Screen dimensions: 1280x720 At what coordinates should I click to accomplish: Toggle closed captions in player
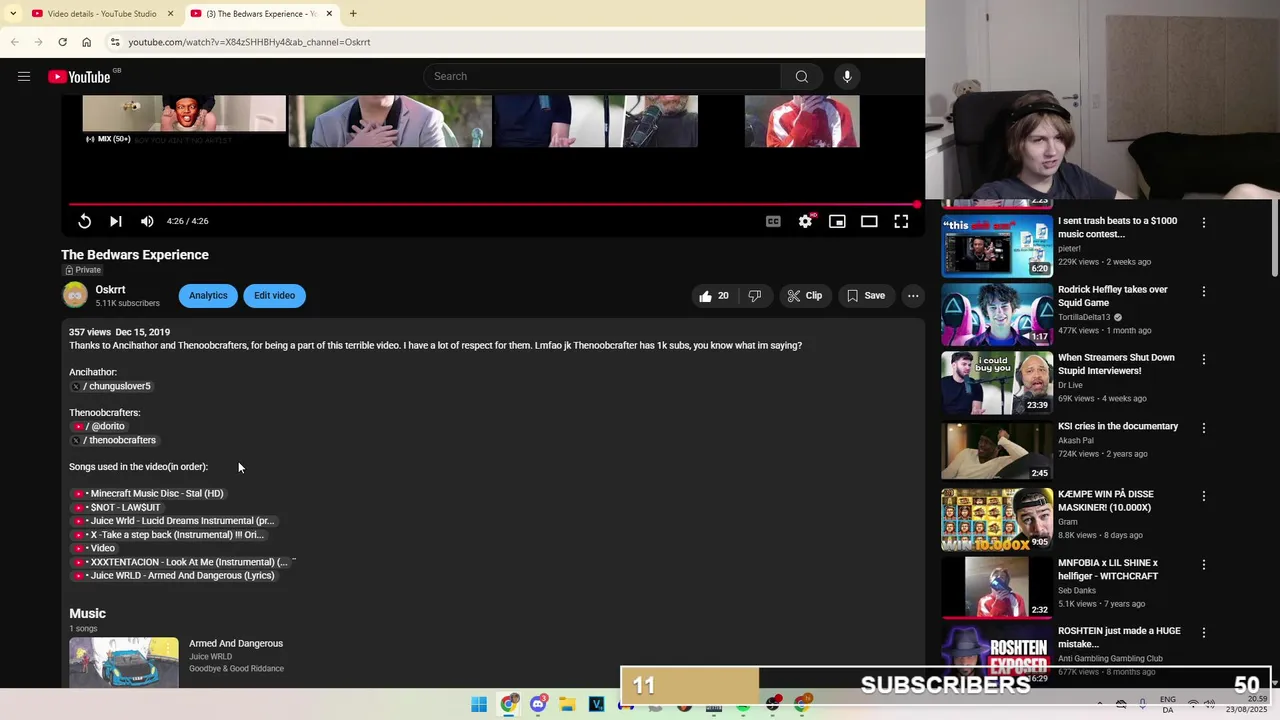773,221
